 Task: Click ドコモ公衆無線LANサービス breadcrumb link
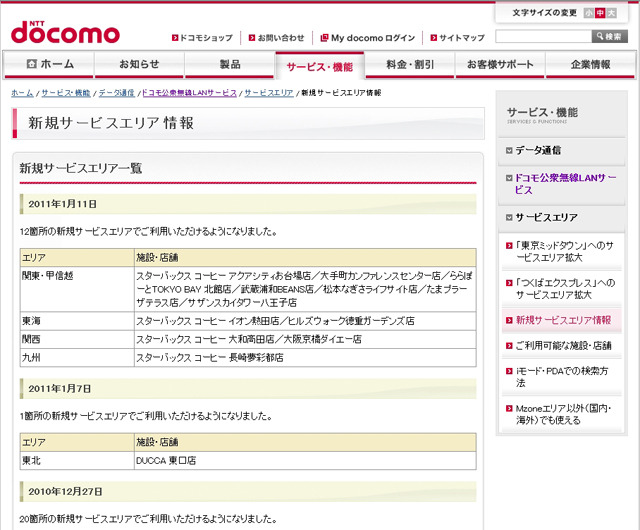[189, 93]
